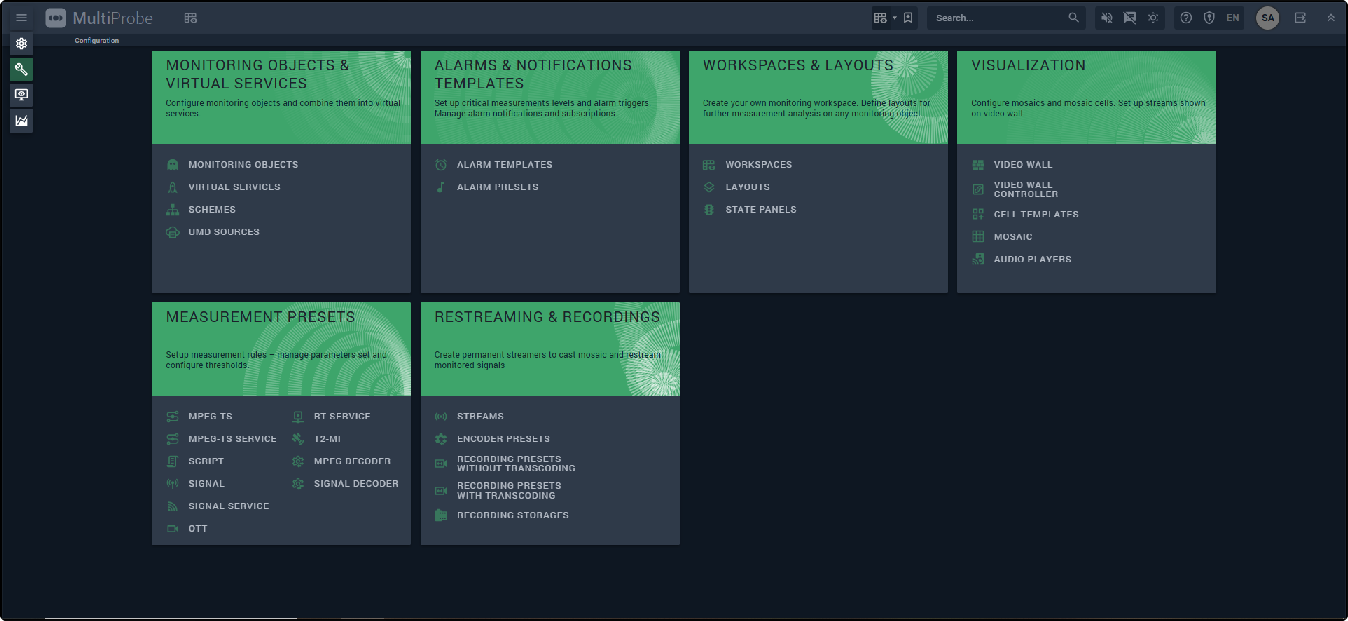Open the monitor eye view sidebar icon
Viewport: 1348px width, 621px height.
coord(21,95)
